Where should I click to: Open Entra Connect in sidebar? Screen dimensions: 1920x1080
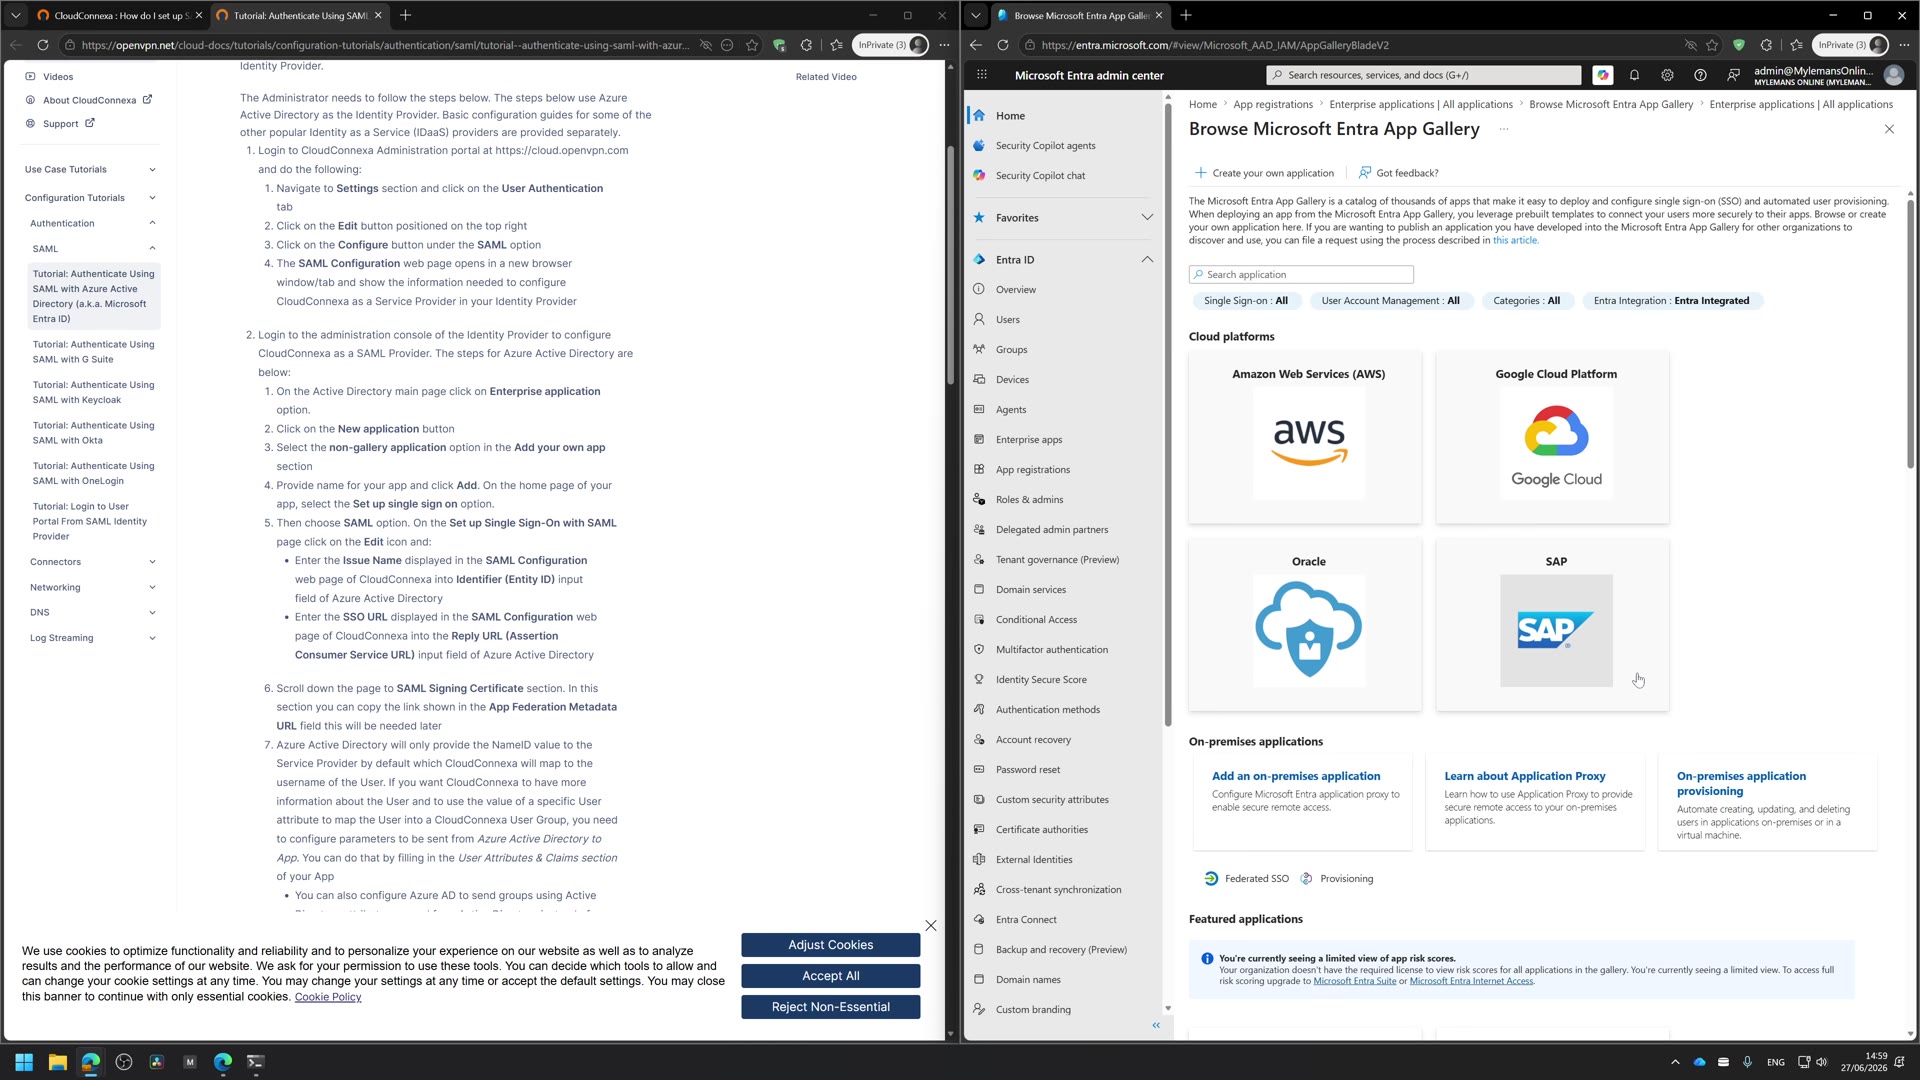[x=1026, y=920]
